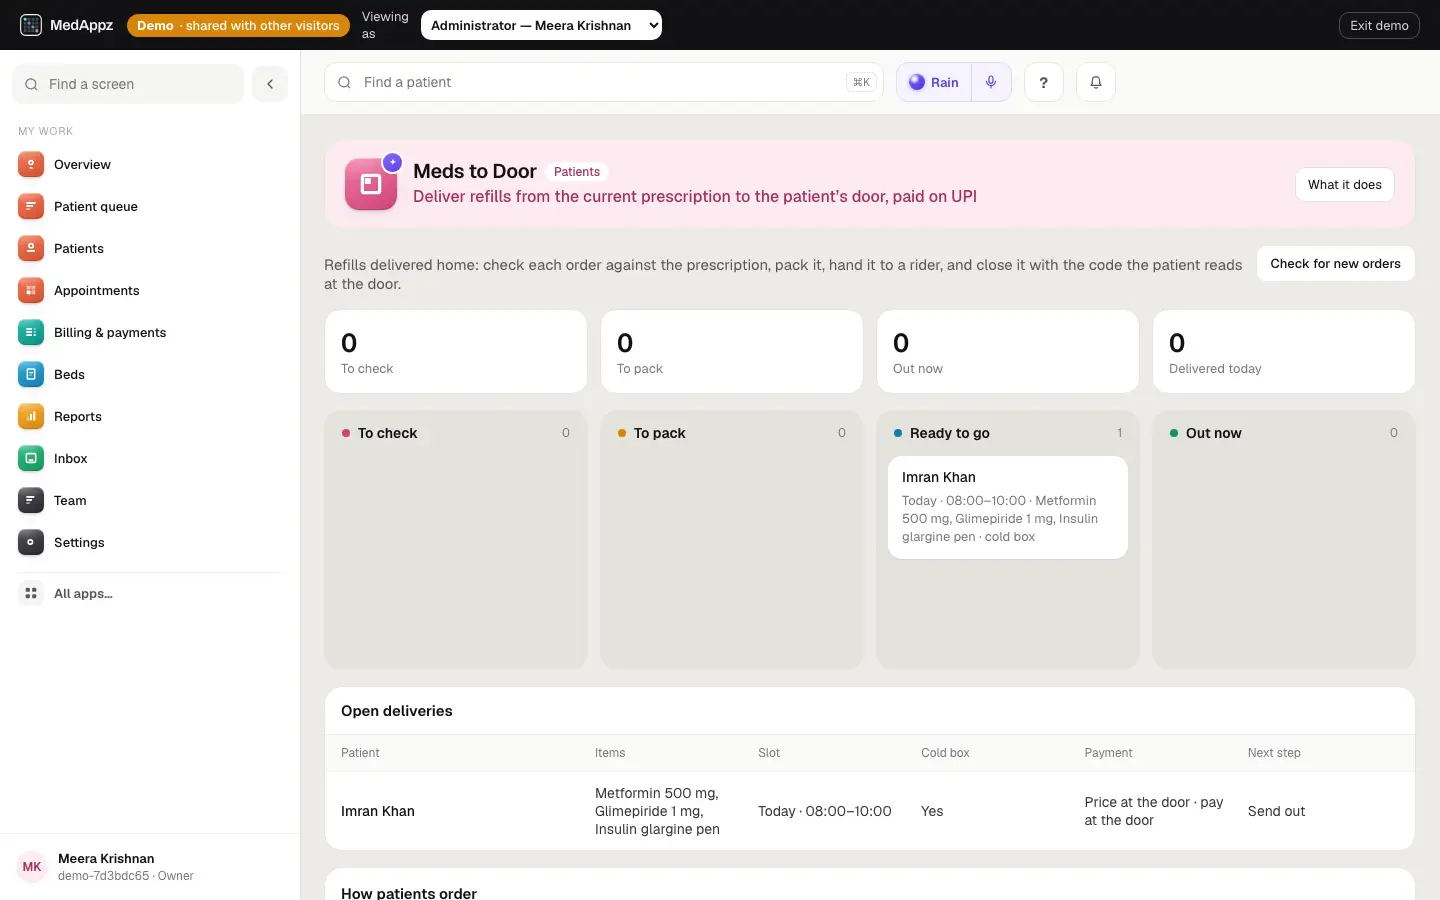Click the Payment column header
1440x900 pixels.
point(1108,753)
